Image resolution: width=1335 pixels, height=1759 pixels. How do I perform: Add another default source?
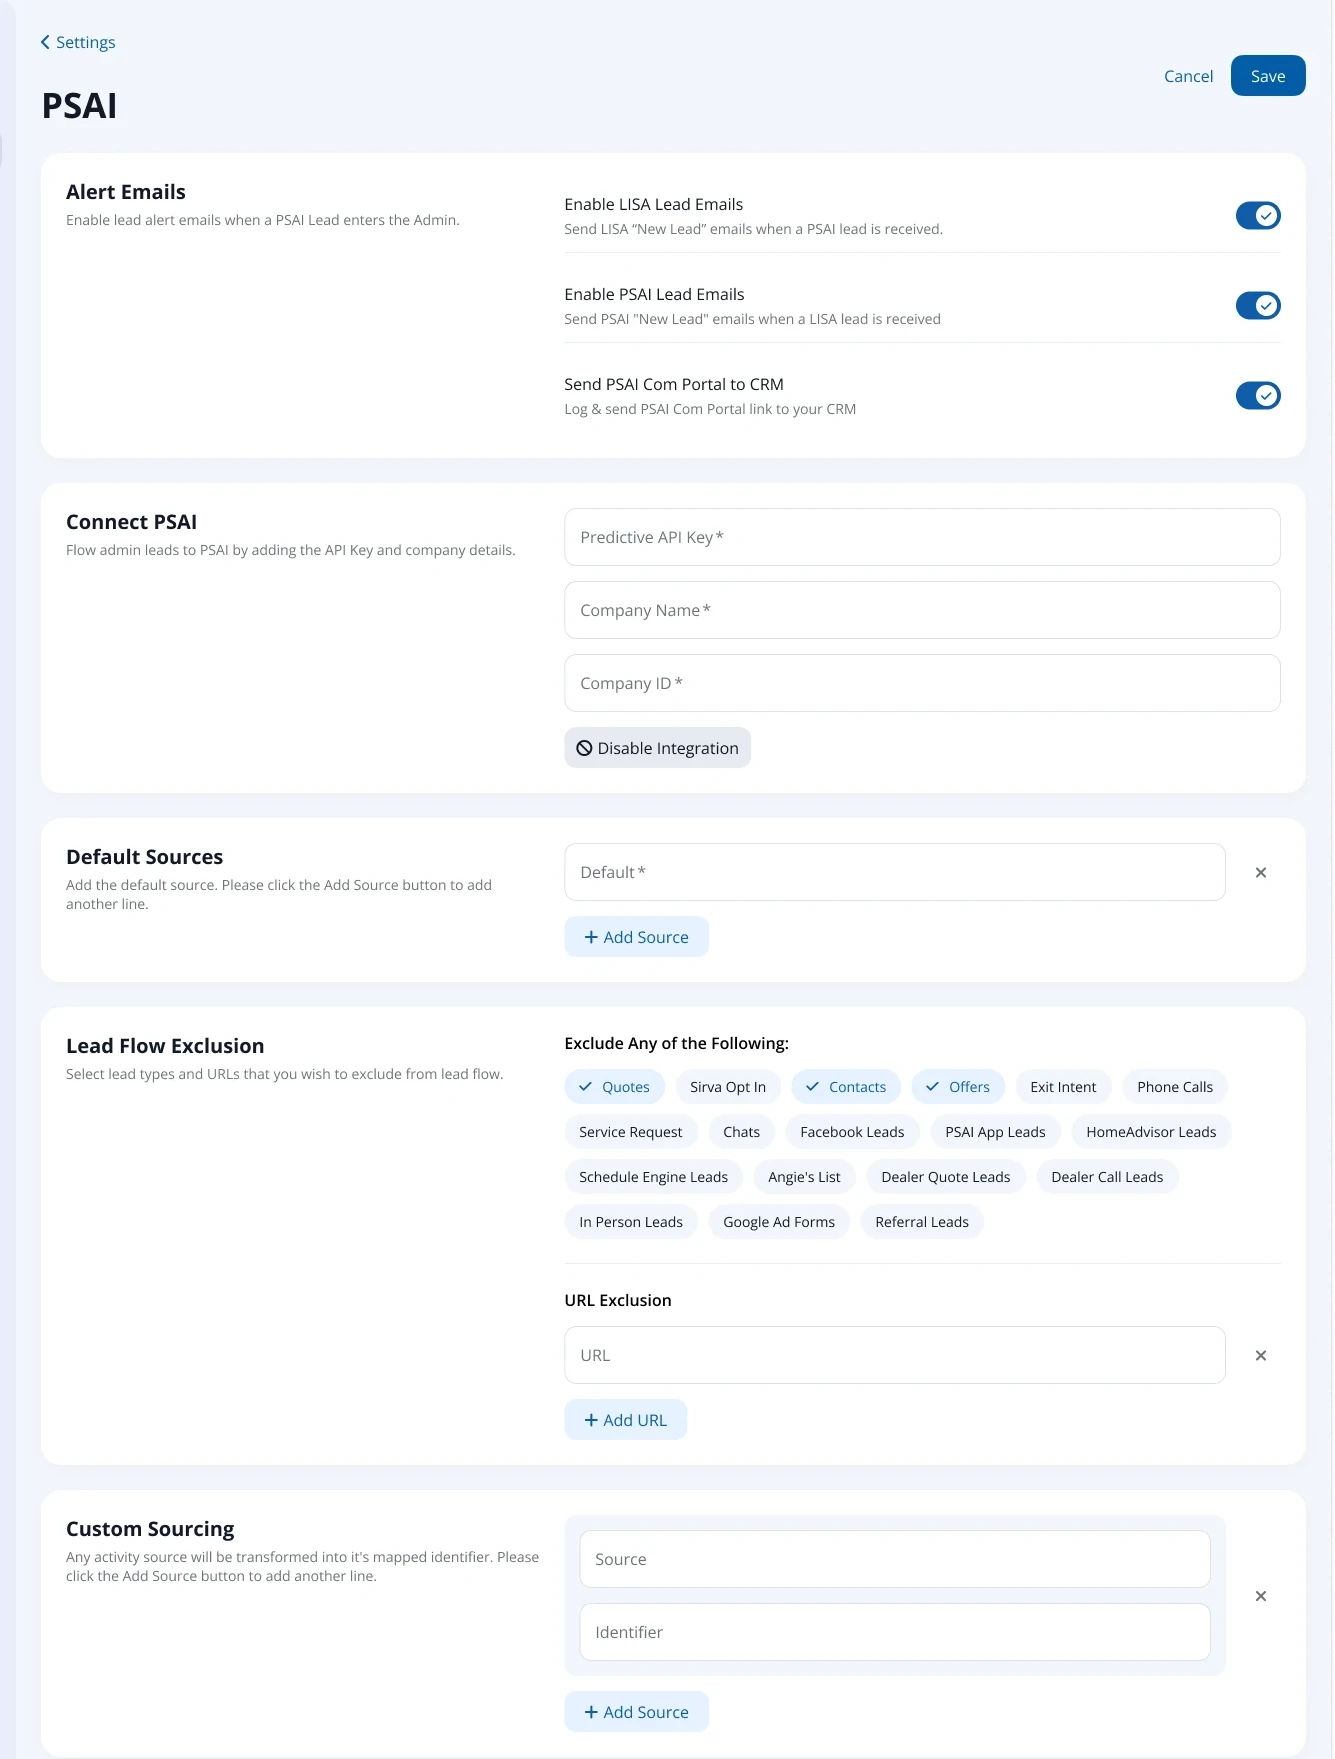(636, 937)
